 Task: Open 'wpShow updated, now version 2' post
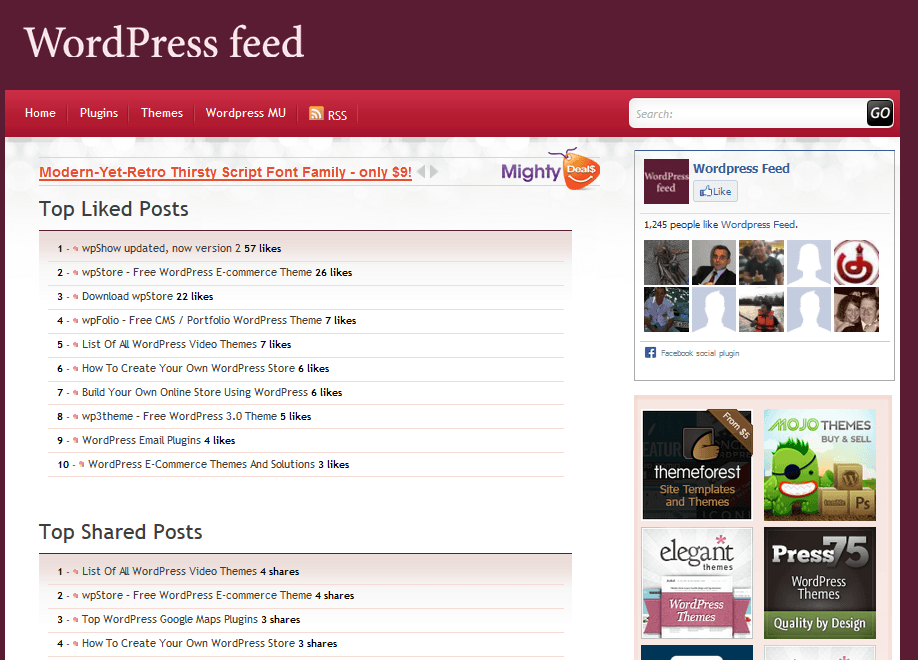[x=161, y=248]
